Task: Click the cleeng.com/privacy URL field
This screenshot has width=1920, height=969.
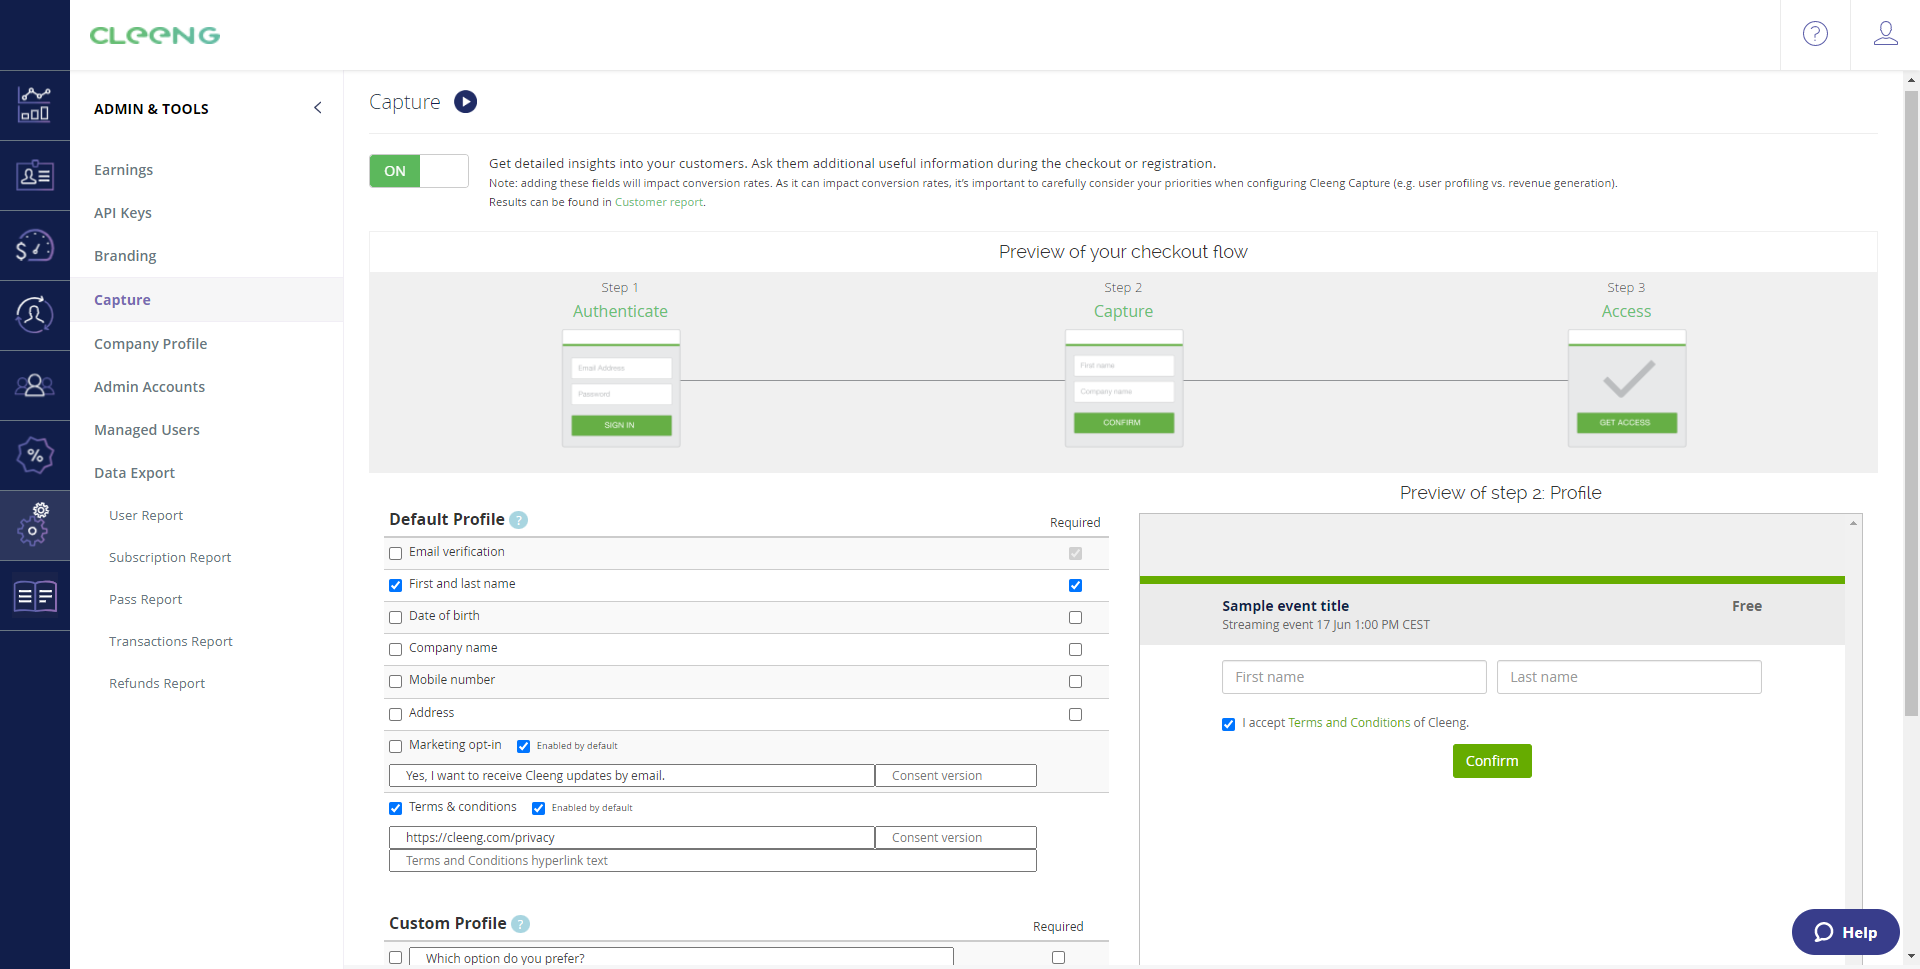Action: tap(632, 838)
